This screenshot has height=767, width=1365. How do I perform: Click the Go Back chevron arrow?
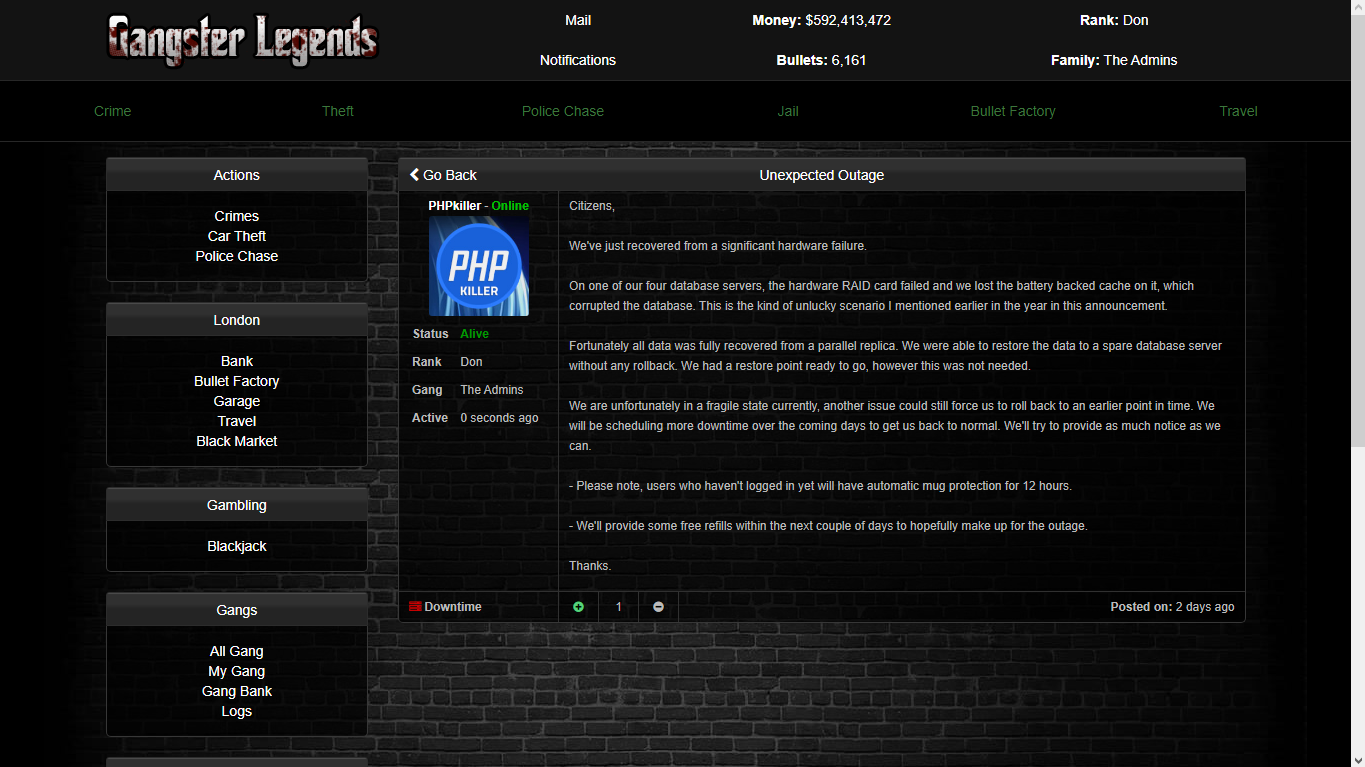coord(415,175)
